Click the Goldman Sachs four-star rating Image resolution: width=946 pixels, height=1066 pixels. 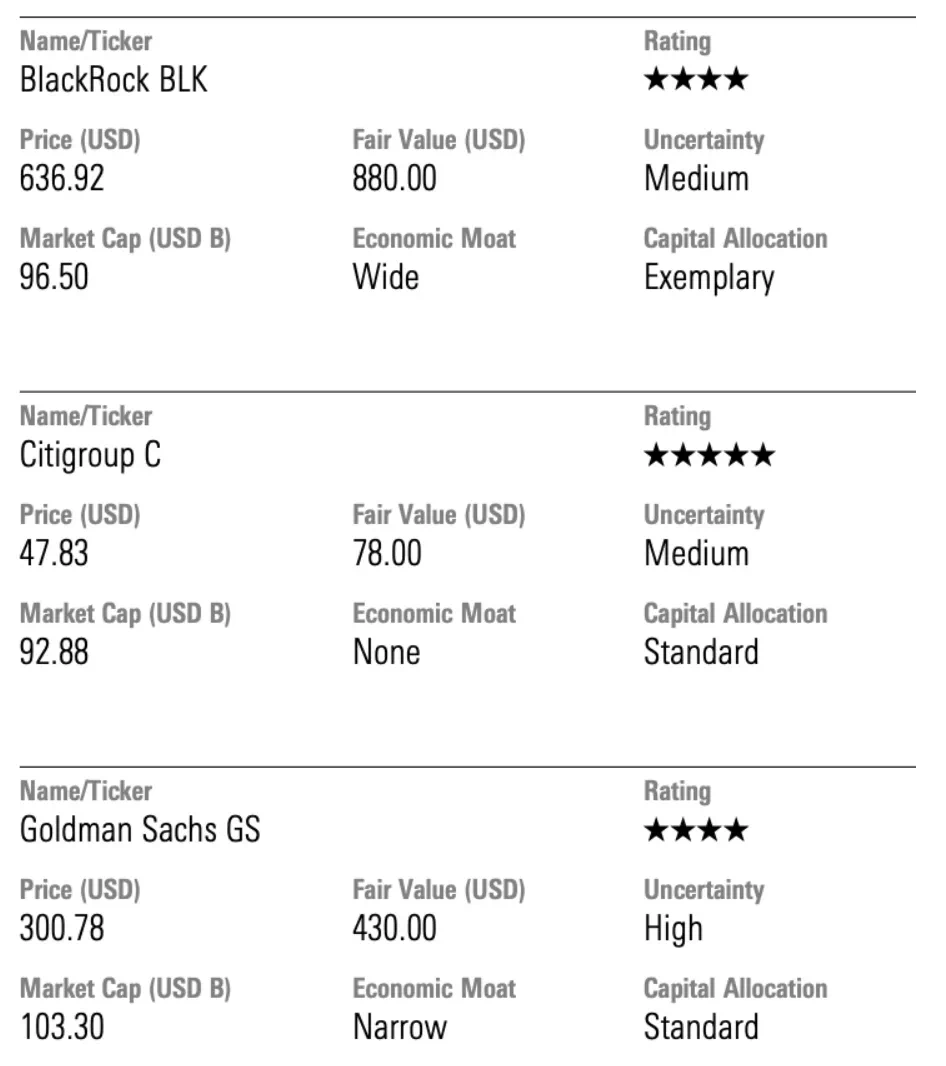[696, 829]
